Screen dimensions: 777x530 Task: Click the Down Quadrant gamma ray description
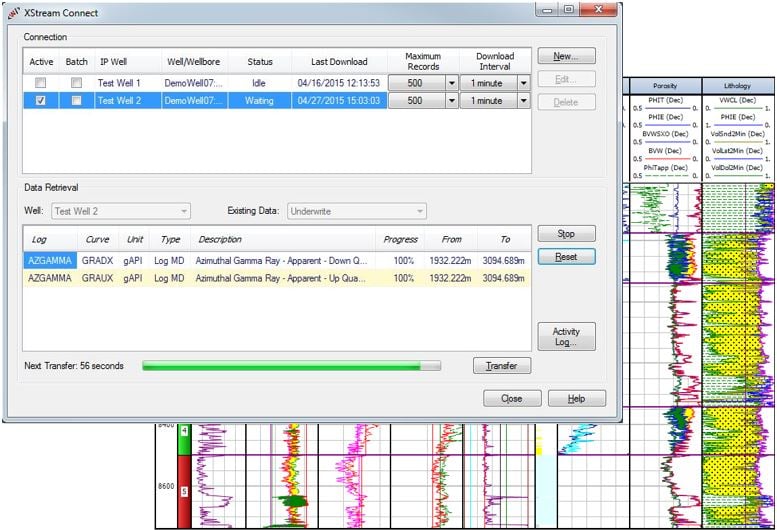click(x=281, y=261)
